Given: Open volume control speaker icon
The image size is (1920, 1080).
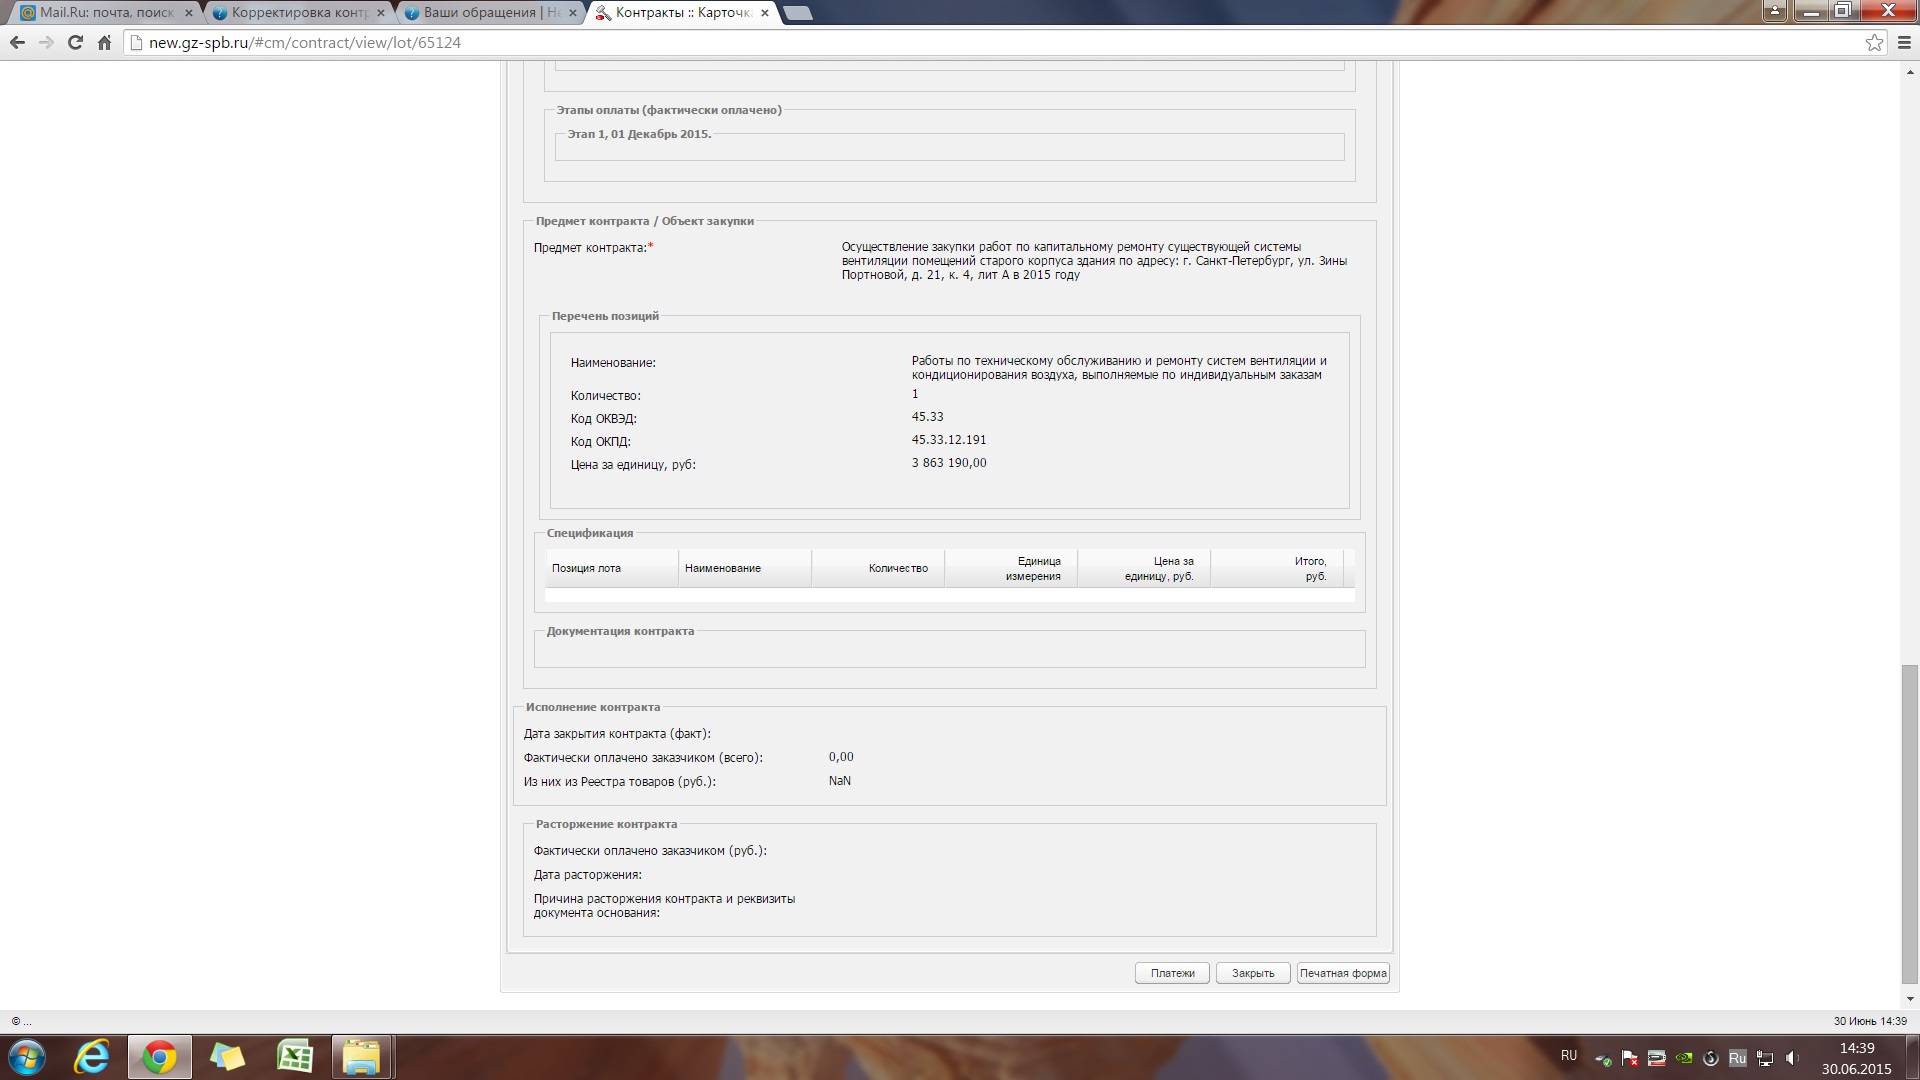Looking at the screenshot, I should coord(1792,1058).
